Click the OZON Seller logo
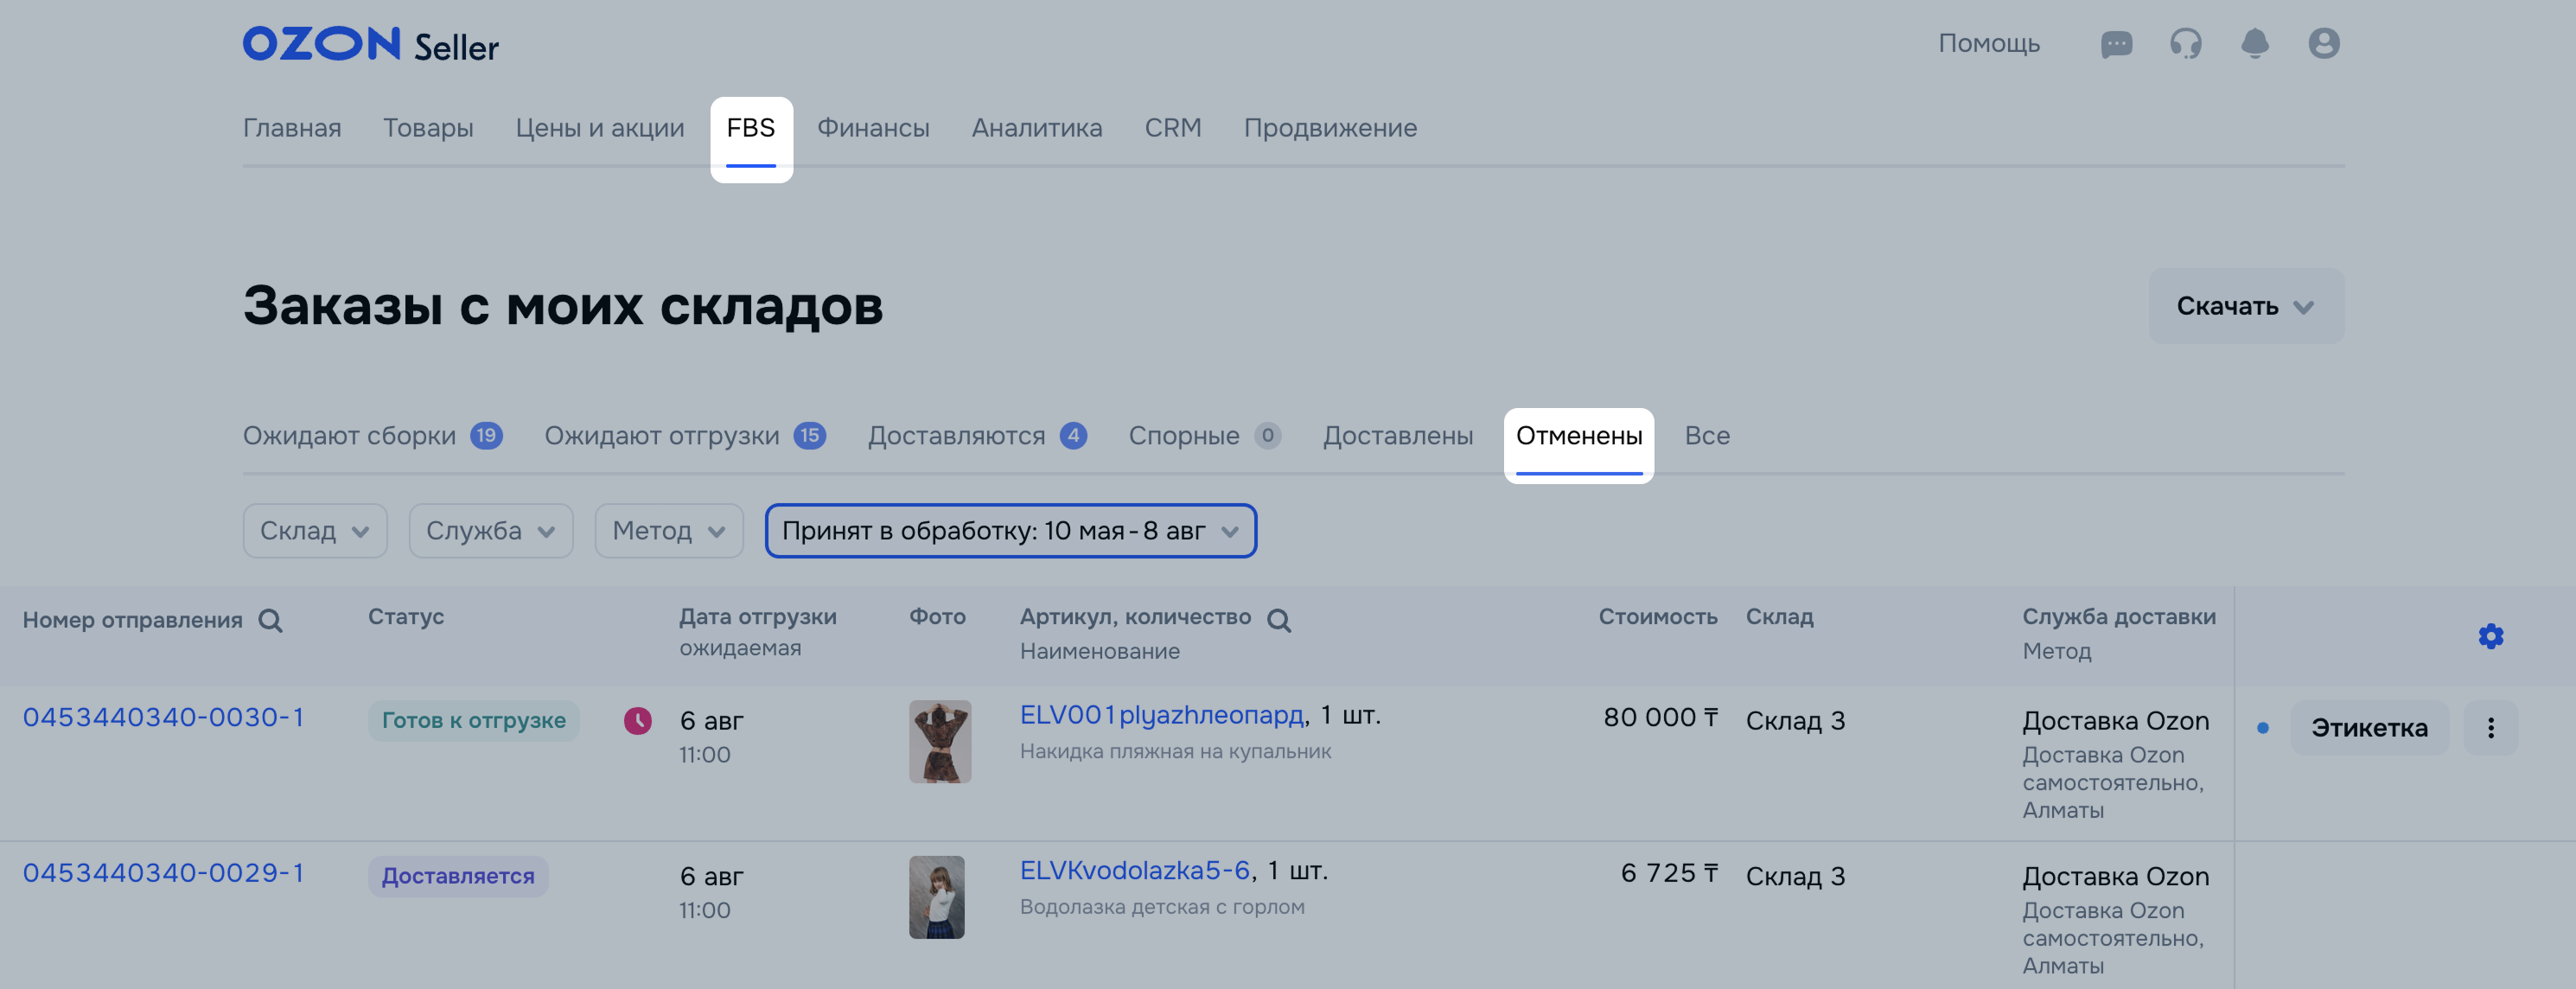 point(370,44)
